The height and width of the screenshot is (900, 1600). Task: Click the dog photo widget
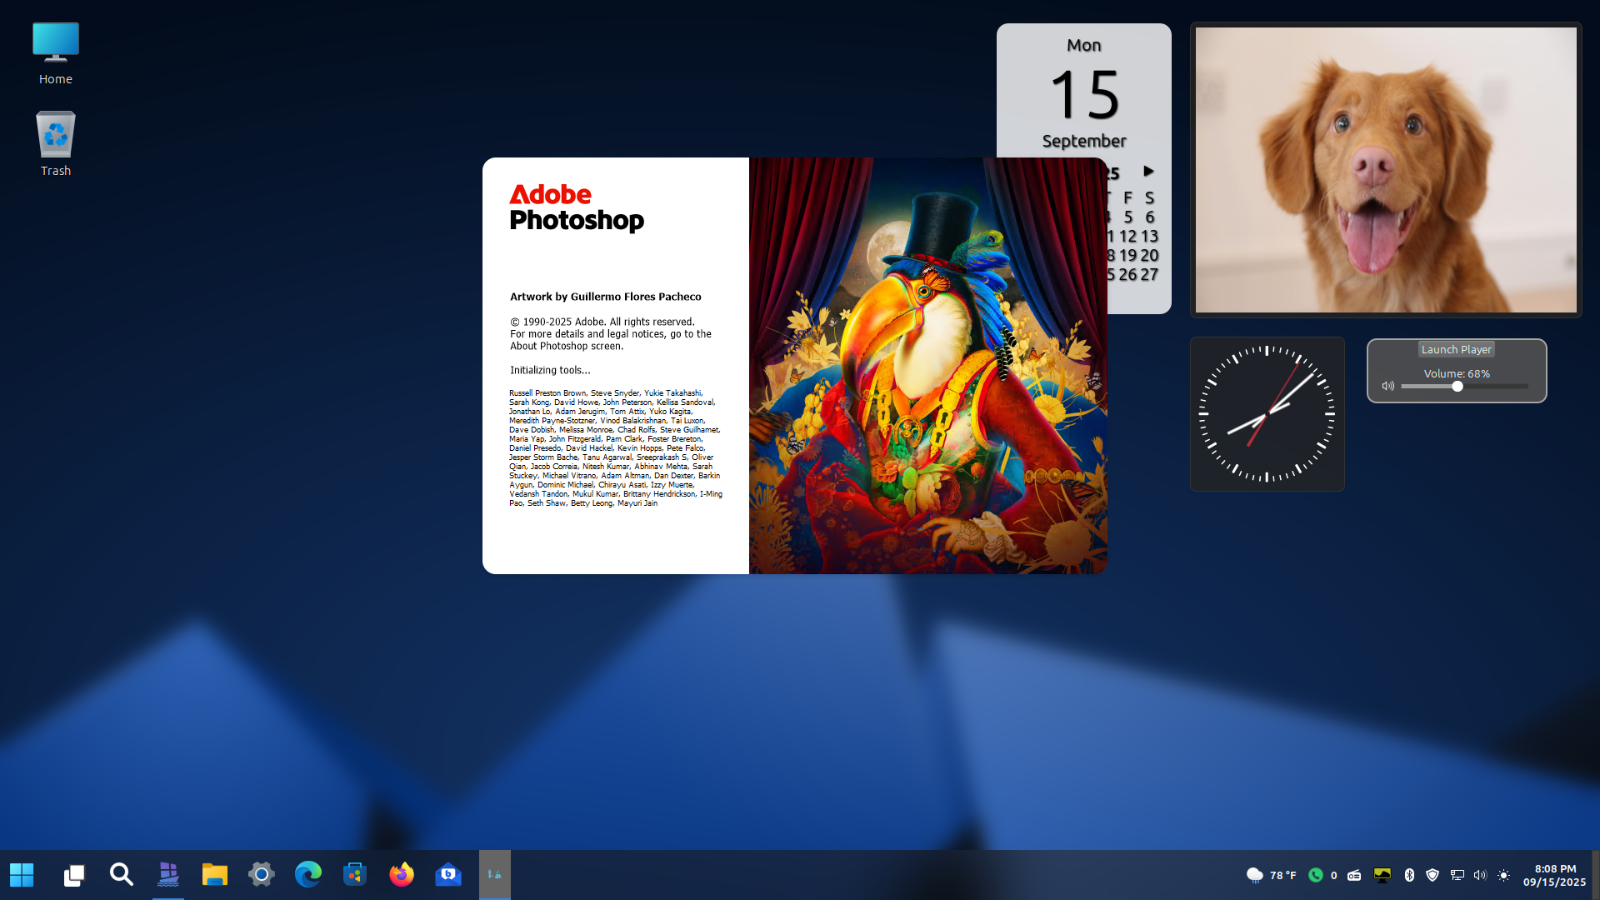point(1385,170)
